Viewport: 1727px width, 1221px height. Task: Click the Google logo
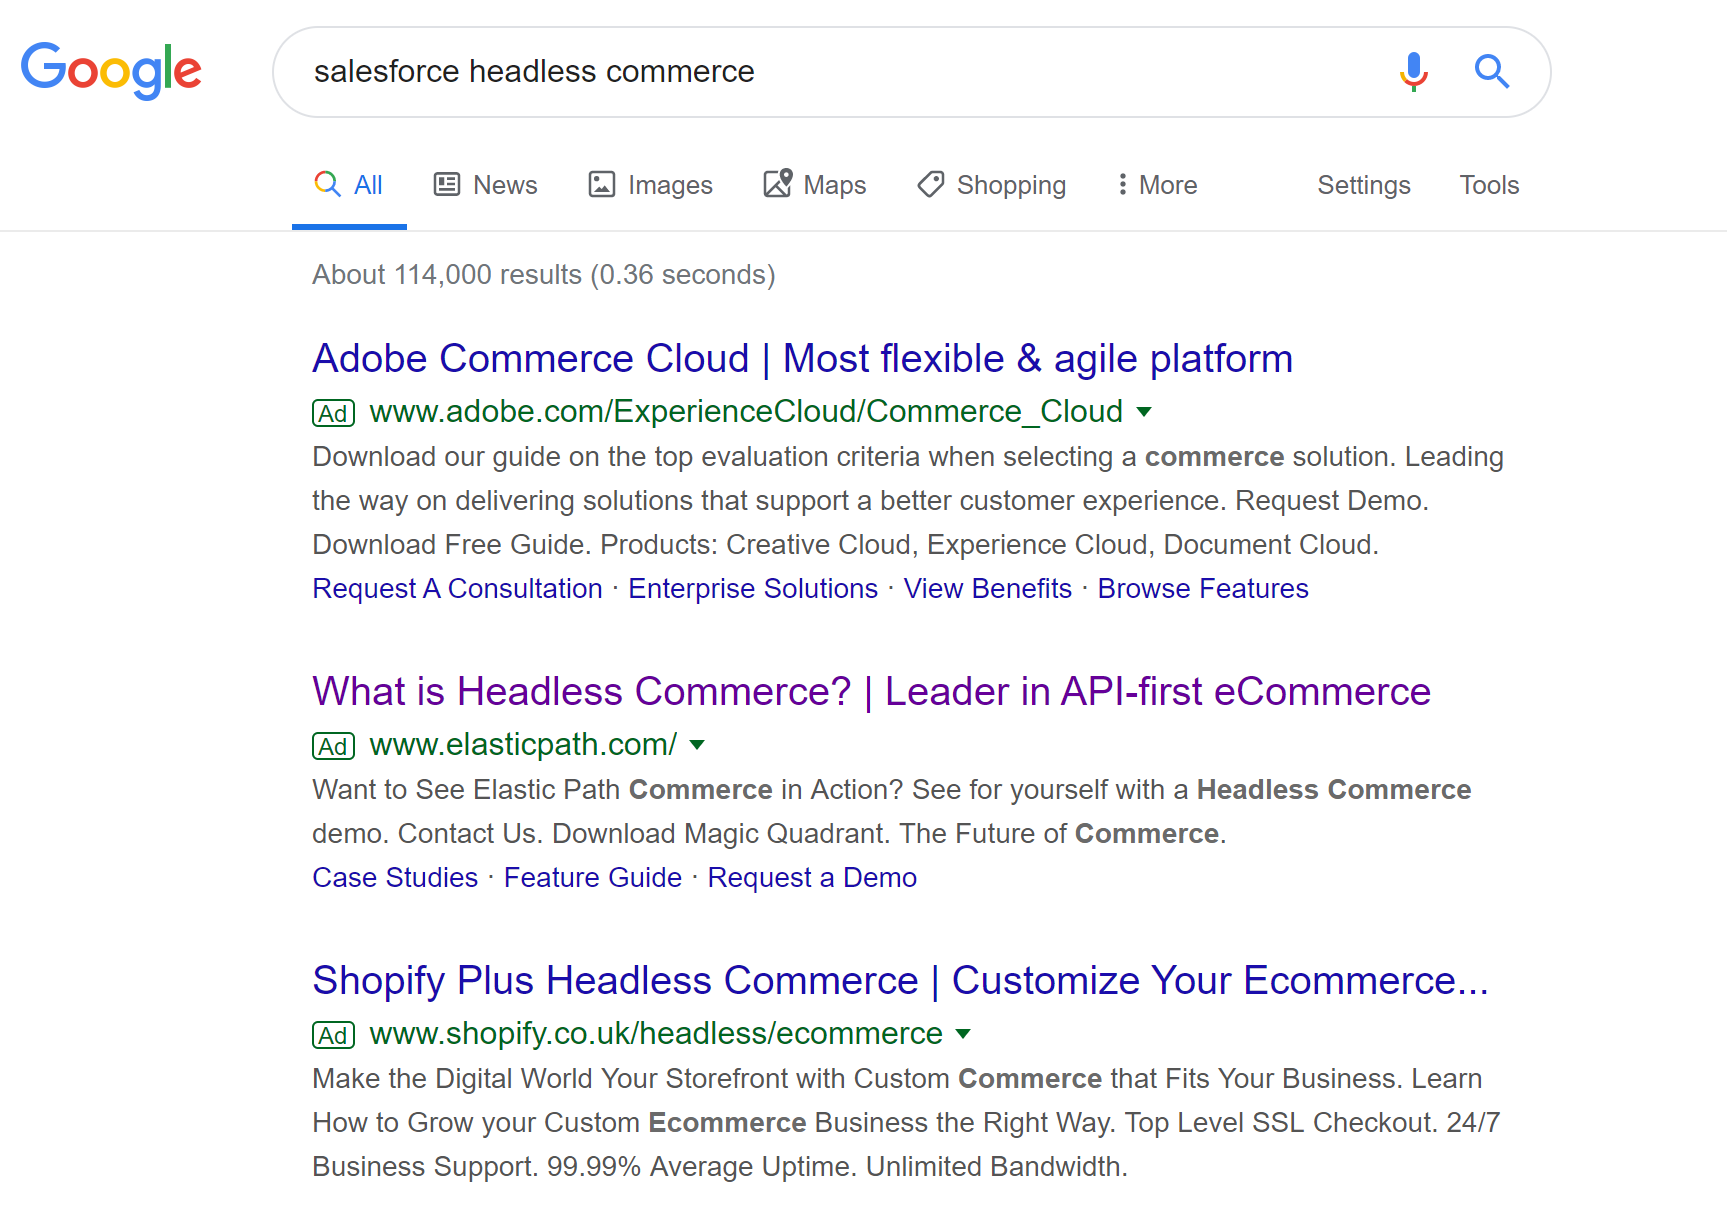coord(111,70)
